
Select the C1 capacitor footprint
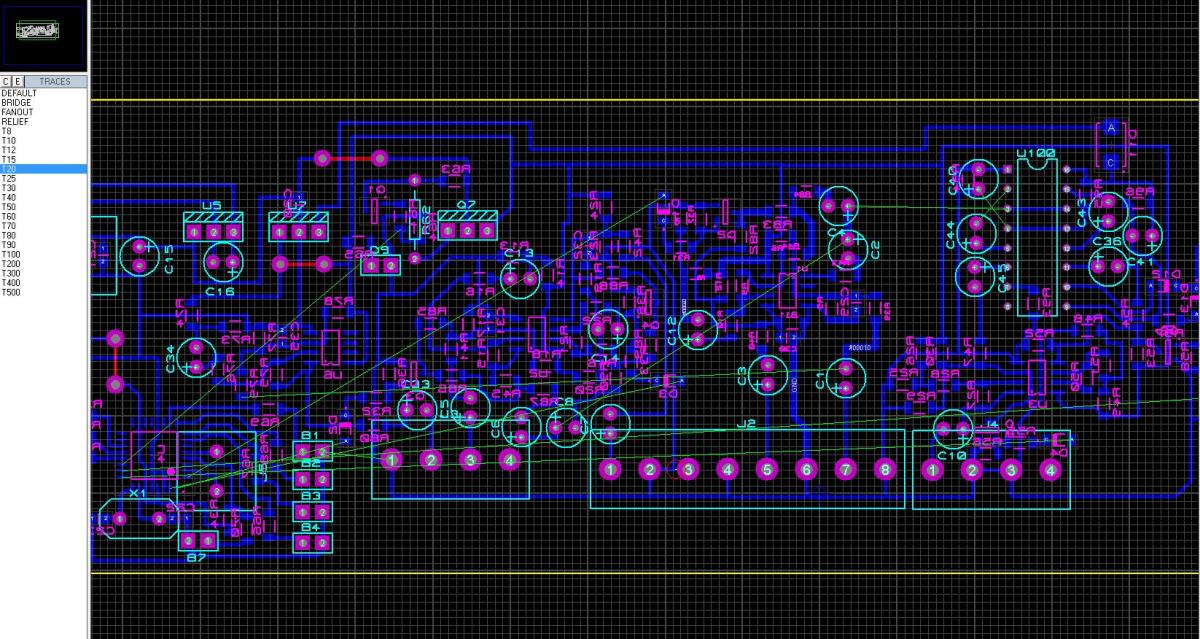pyautogui.click(x=845, y=377)
